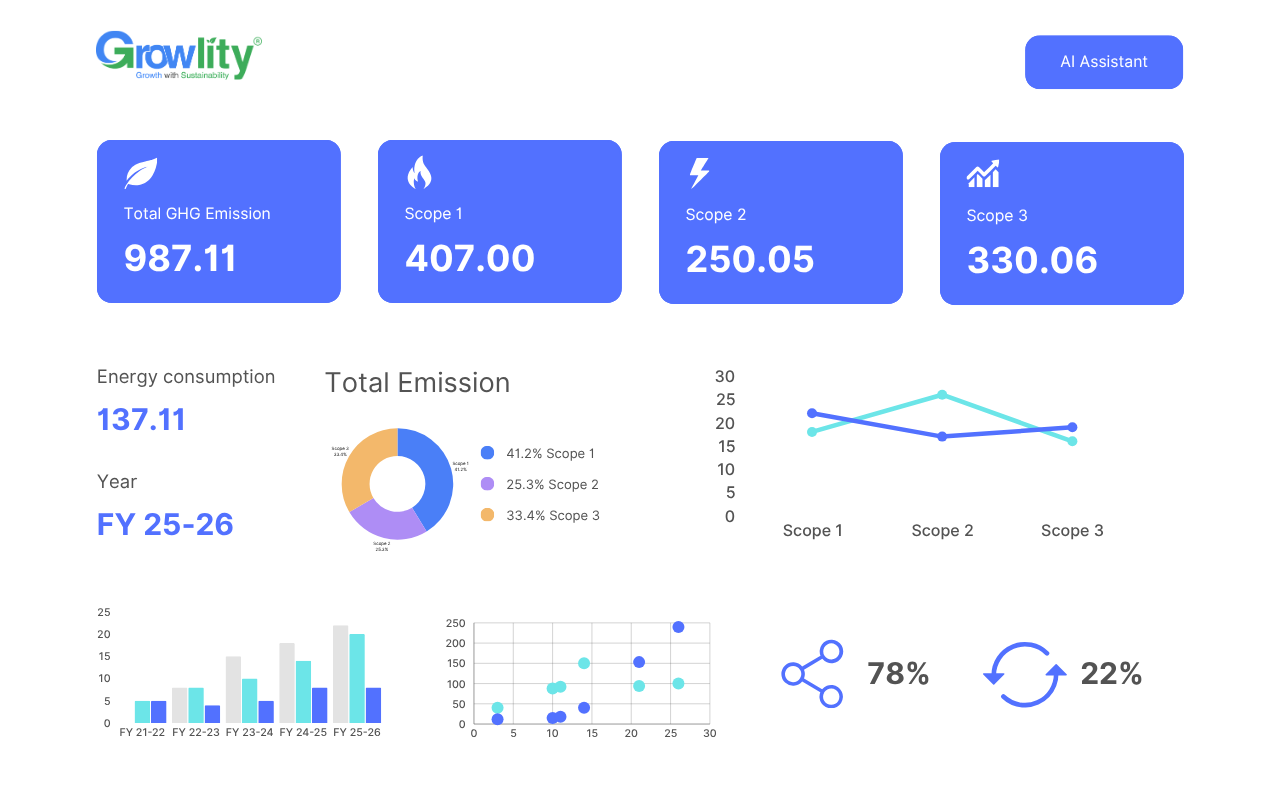The height and width of the screenshot is (800, 1280).
Task: Click the share icon next to 78%
Action: click(812, 674)
